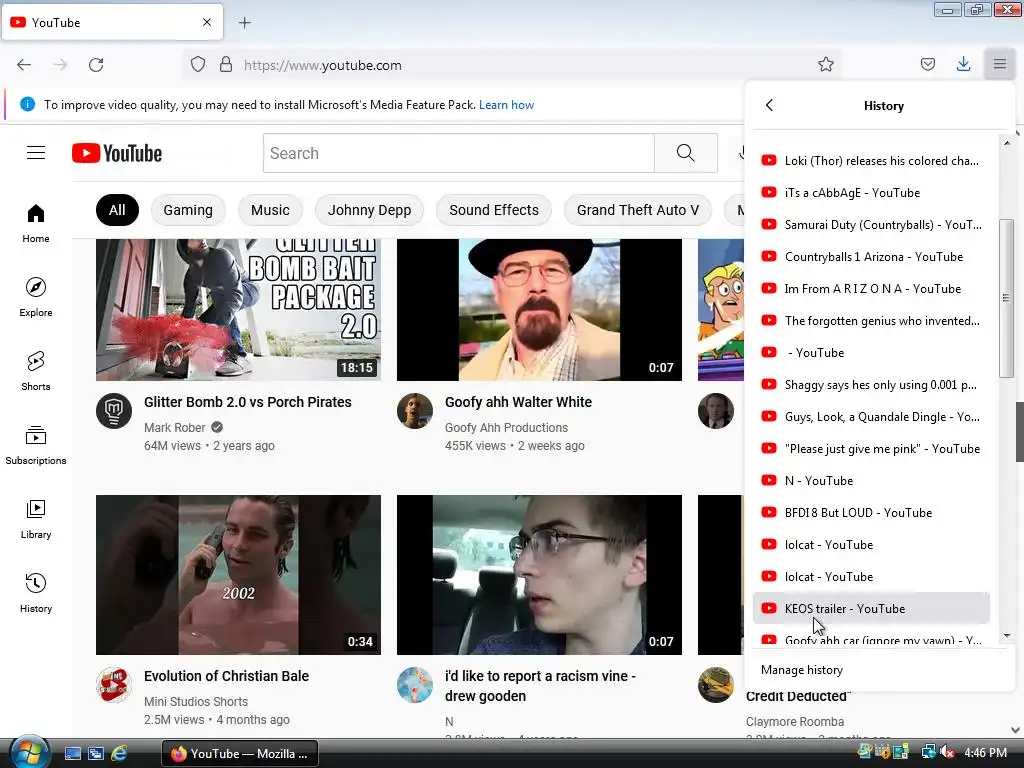Click the YouTube logo
The image size is (1024, 768).
pos(117,153)
